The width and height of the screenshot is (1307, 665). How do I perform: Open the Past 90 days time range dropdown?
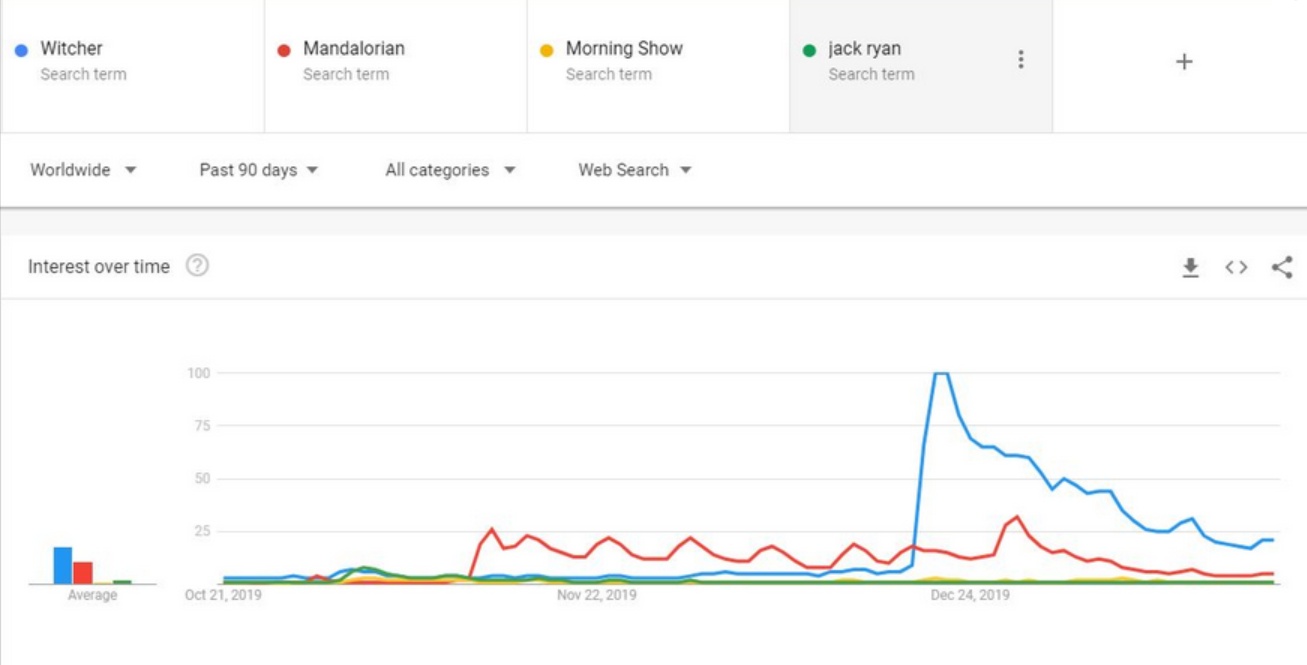[x=258, y=170]
